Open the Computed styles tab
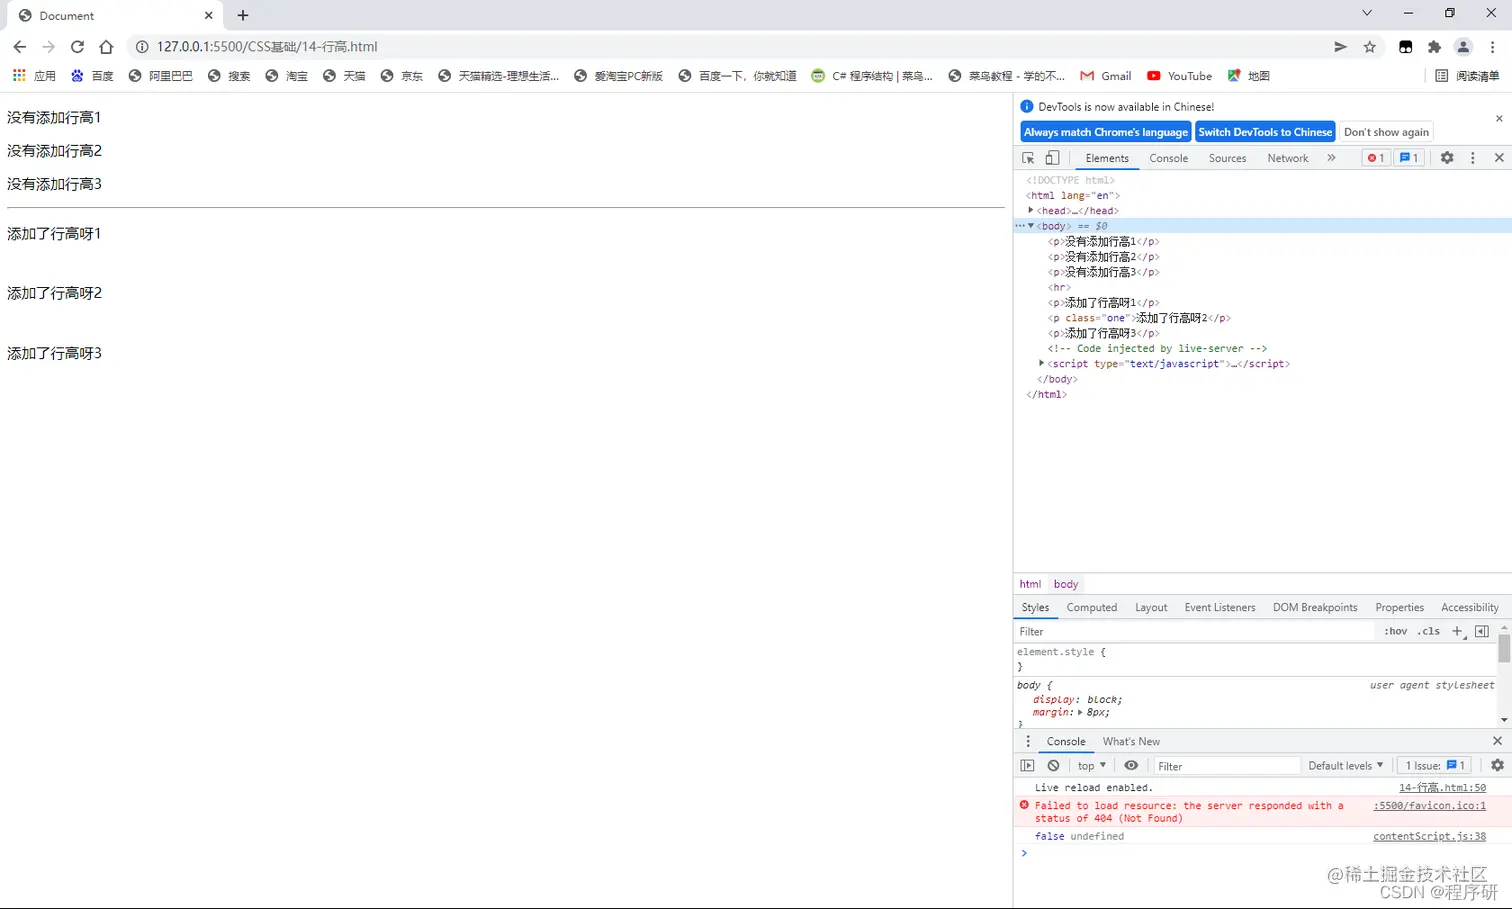This screenshot has width=1512, height=909. (x=1091, y=607)
